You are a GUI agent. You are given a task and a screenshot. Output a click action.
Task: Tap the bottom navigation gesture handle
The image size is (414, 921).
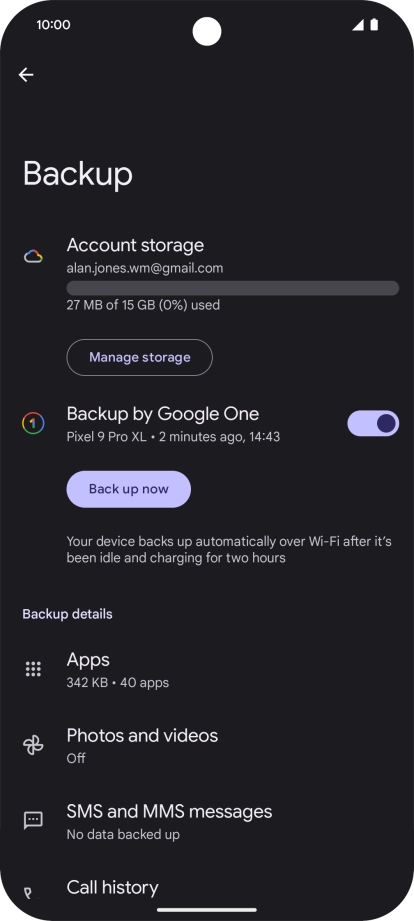(x=207, y=910)
